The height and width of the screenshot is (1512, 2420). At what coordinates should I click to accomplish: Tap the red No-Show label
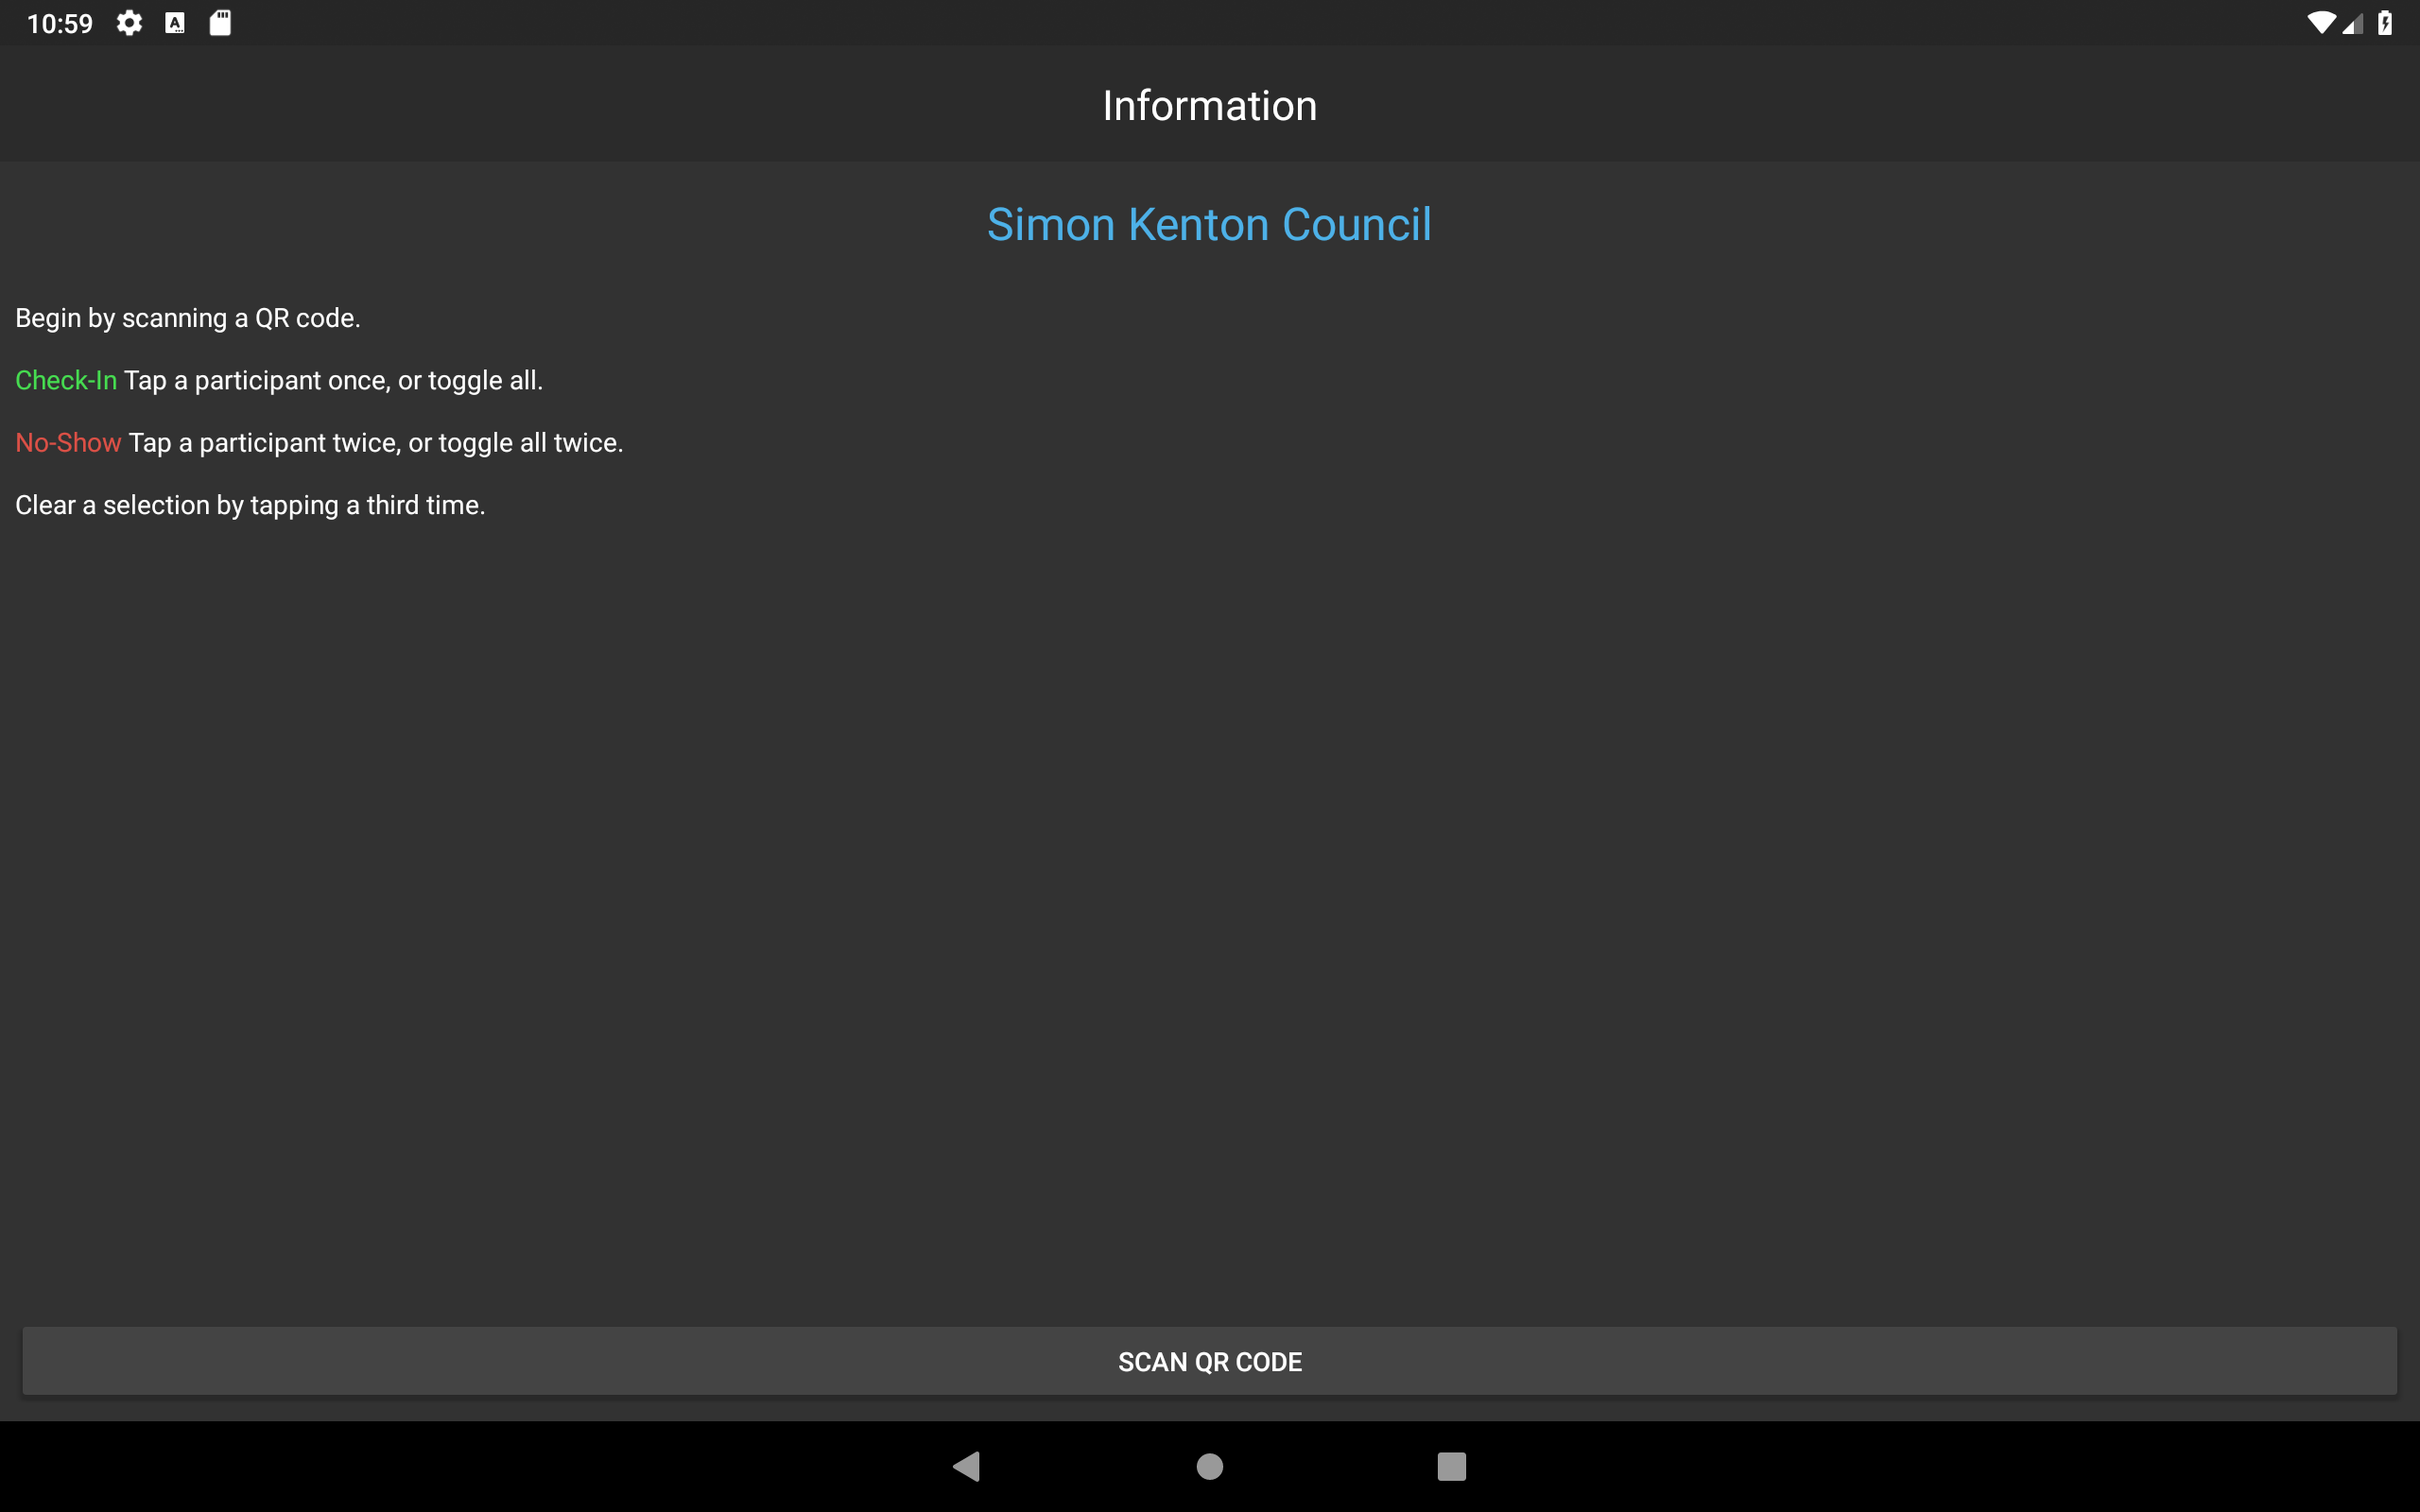tap(68, 442)
